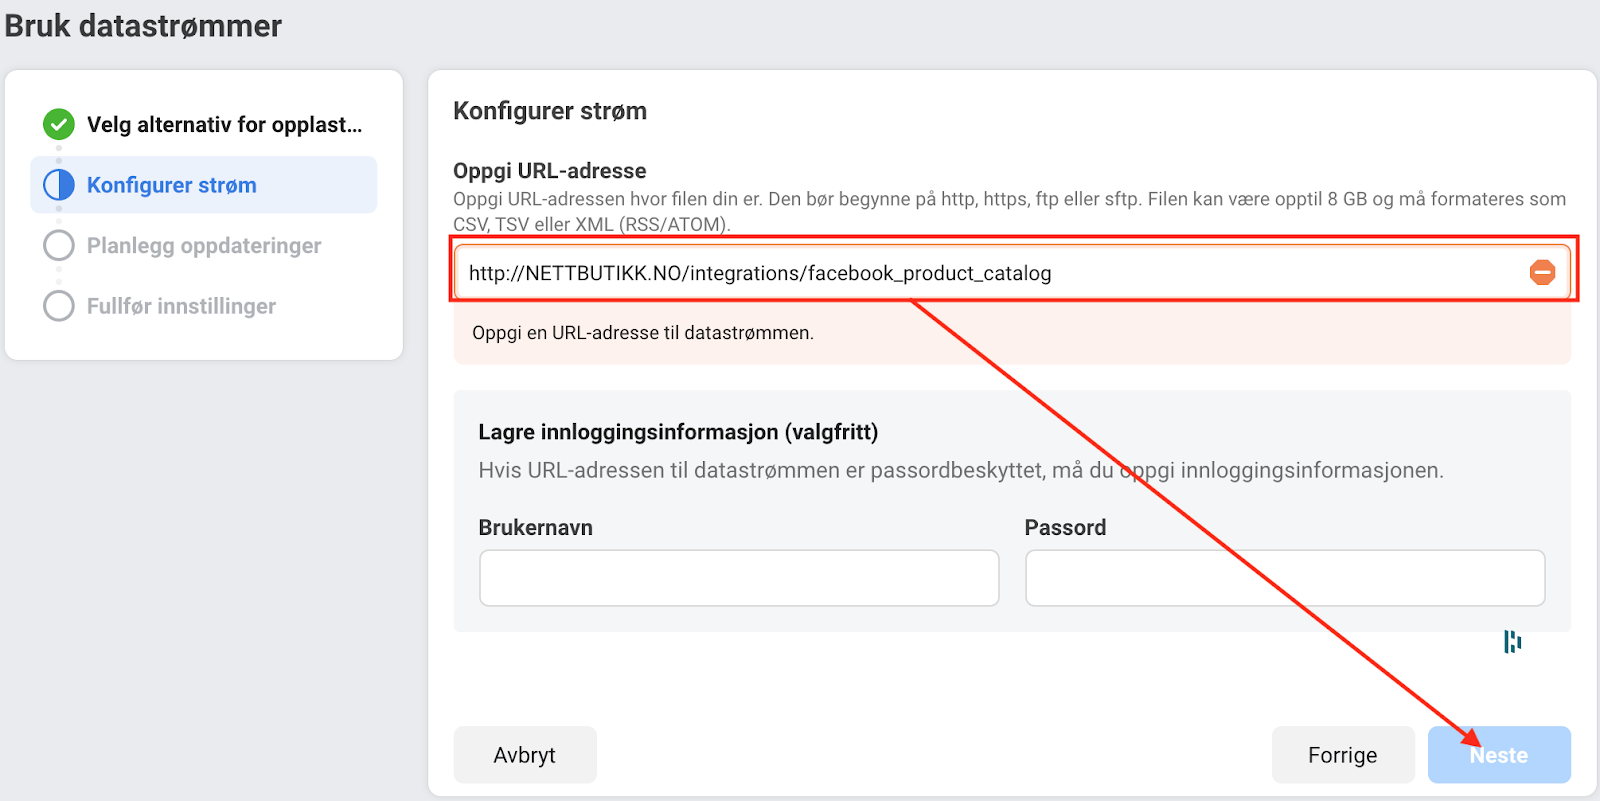This screenshot has width=1600, height=801.
Task: Click the Bruk datastrømmer page title
Action: (143, 26)
